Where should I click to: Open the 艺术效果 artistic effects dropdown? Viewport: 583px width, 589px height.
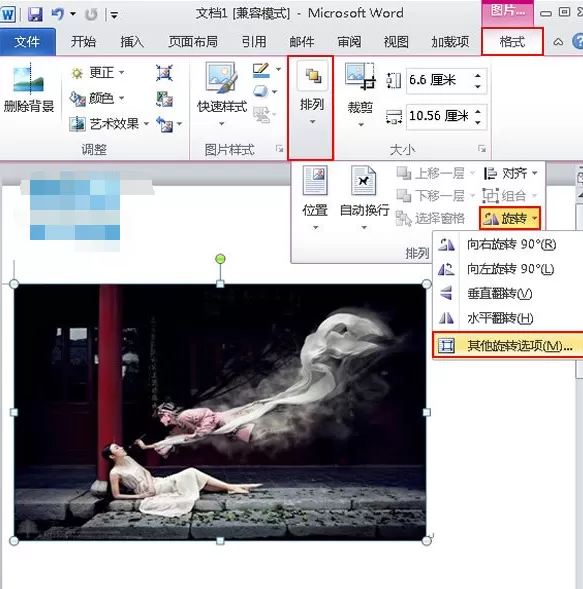(x=109, y=124)
